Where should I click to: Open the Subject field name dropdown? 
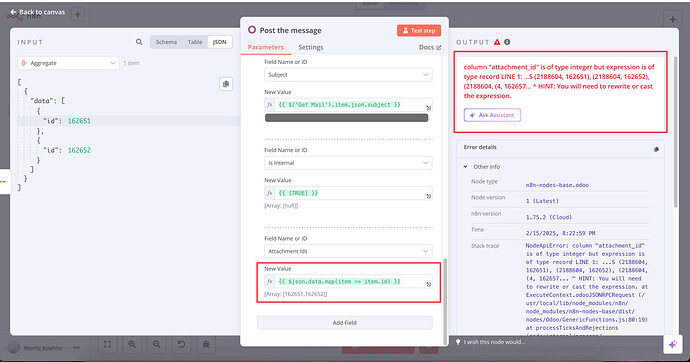click(348, 75)
